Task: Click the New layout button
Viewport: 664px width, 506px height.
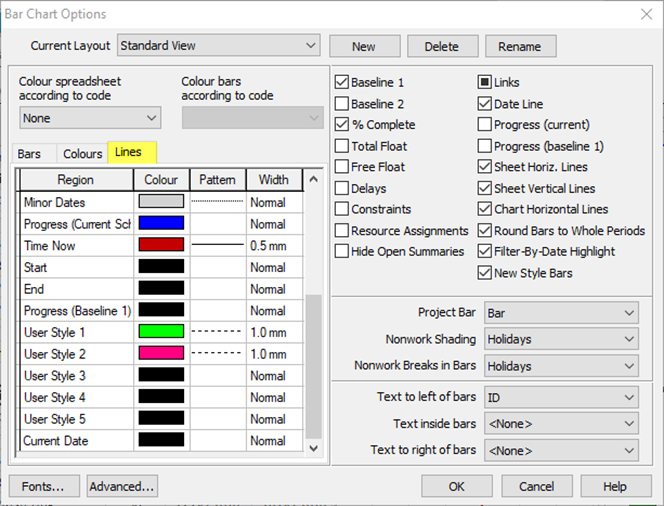Action: 365,46
